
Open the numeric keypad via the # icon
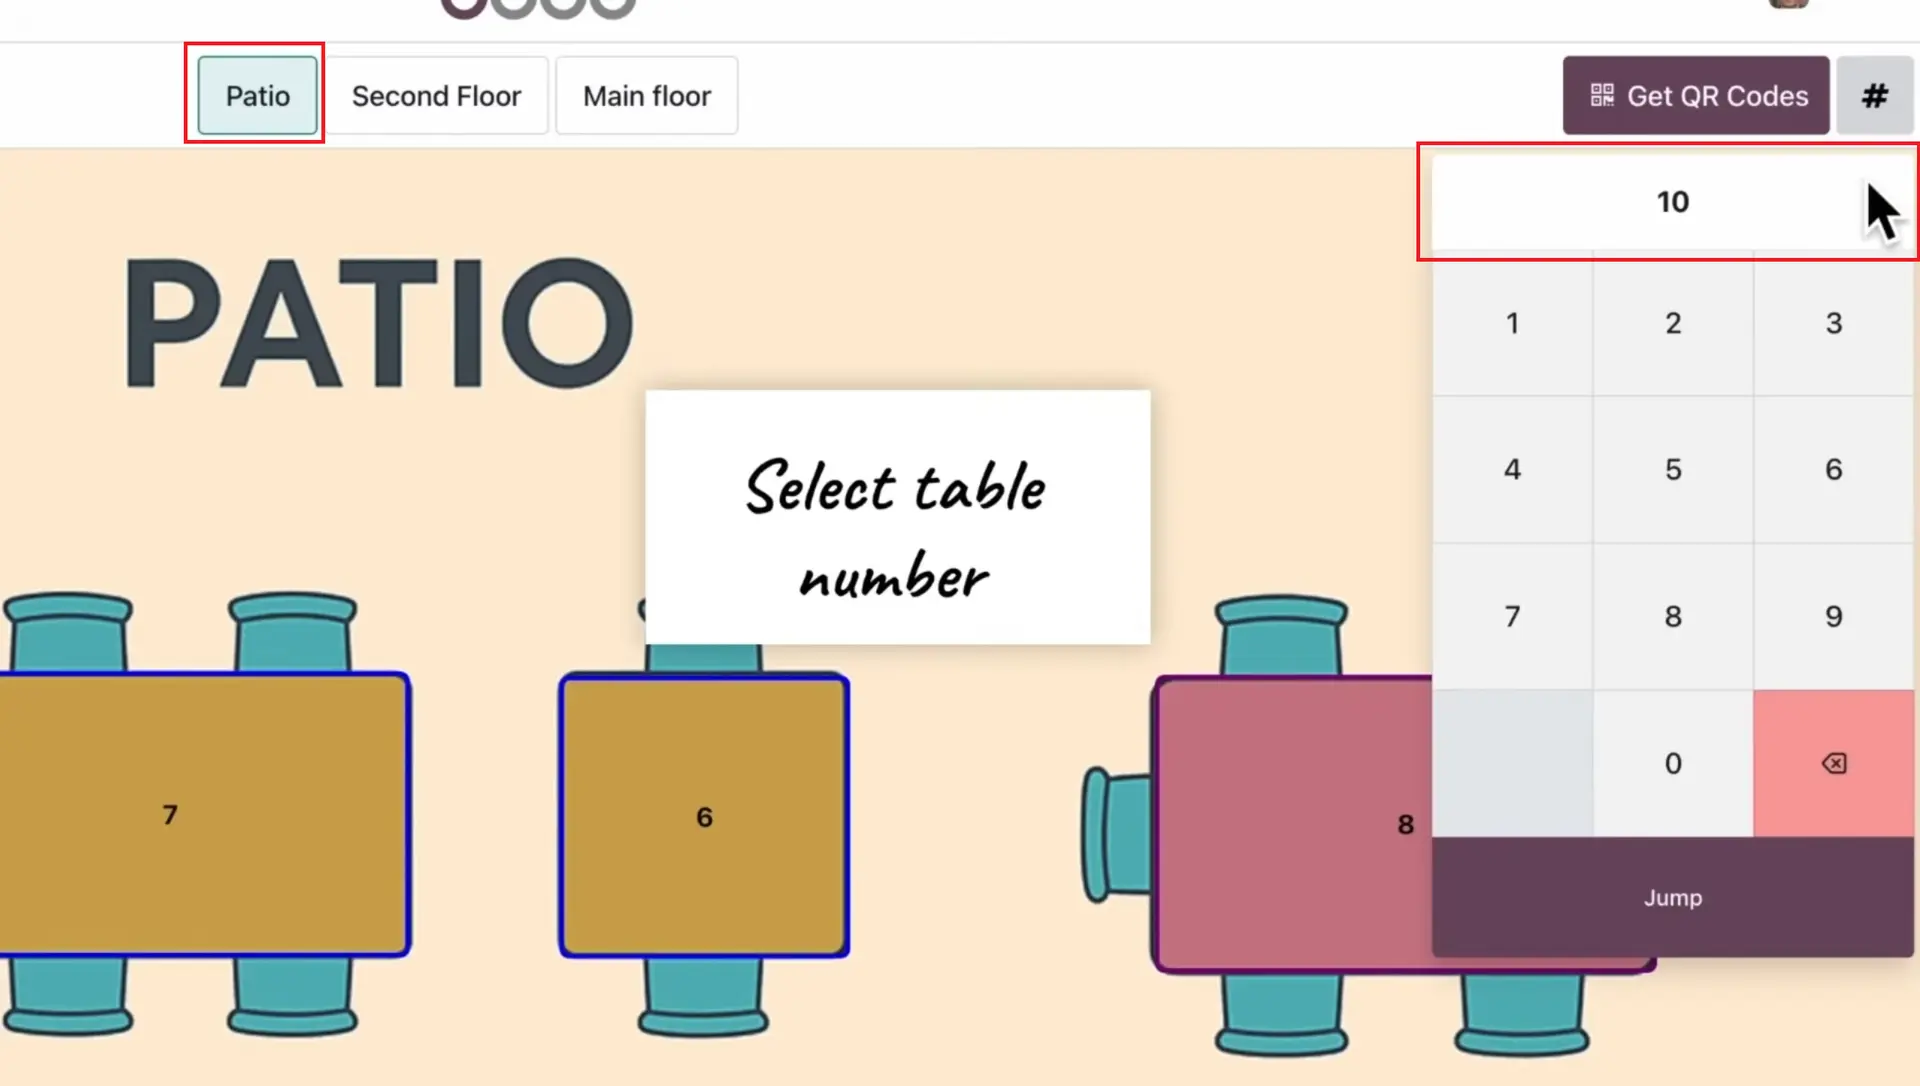[1874, 95]
